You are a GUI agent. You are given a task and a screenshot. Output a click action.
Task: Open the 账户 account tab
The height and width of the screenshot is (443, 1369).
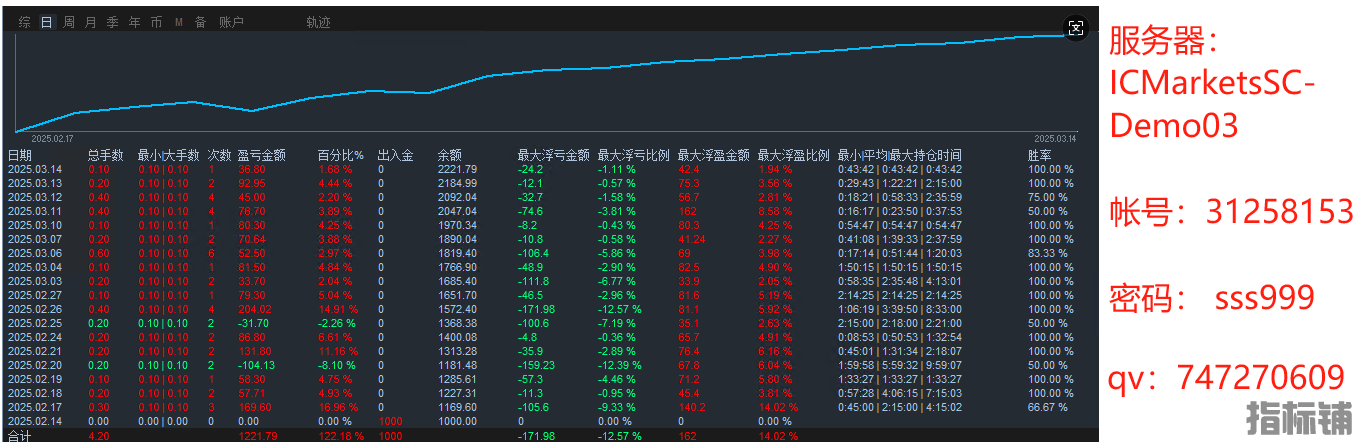click(231, 22)
